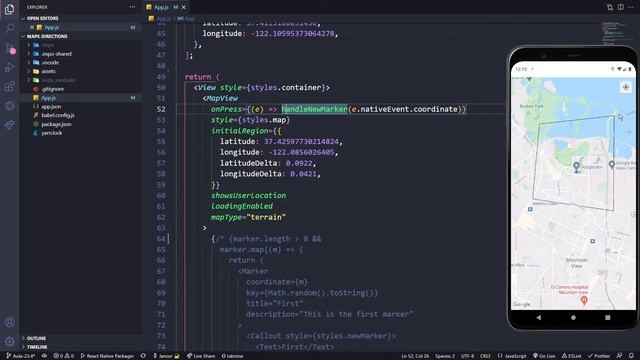Click the Aula-23.4 git branch indicator

tap(20, 356)
